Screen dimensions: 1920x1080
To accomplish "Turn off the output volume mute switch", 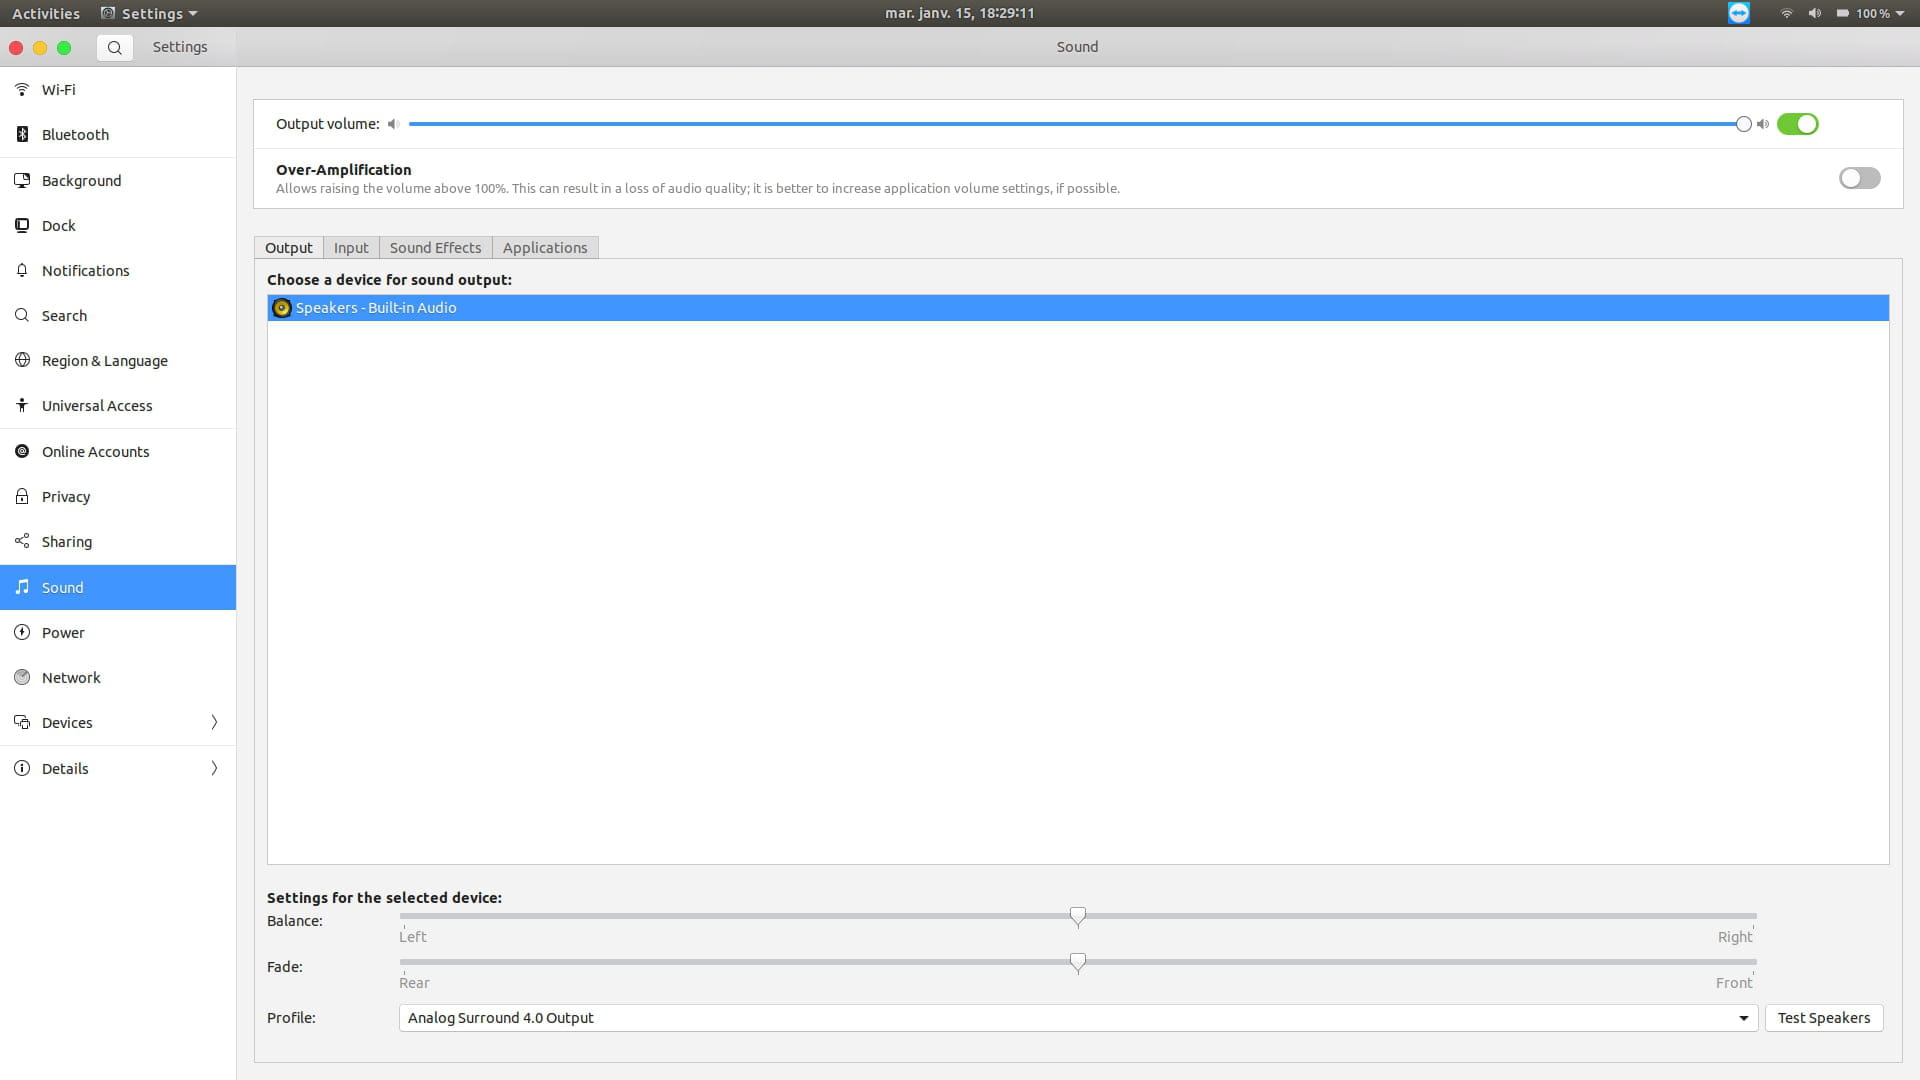I will 1797,124.
